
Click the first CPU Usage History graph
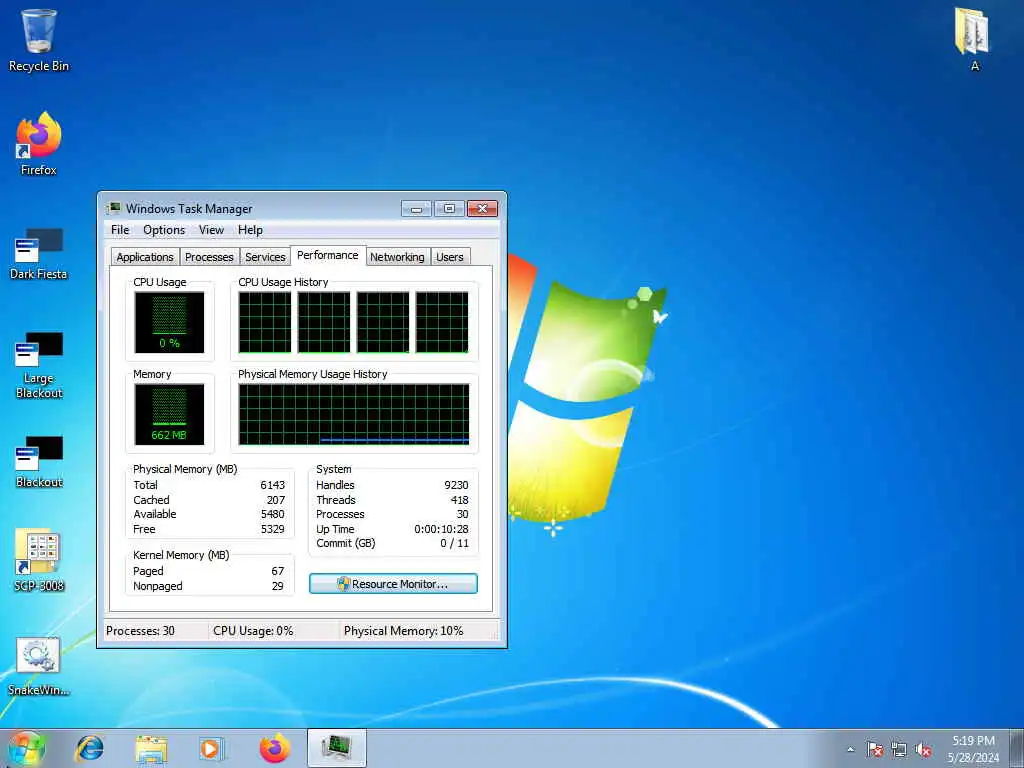[x=264, y=323]
